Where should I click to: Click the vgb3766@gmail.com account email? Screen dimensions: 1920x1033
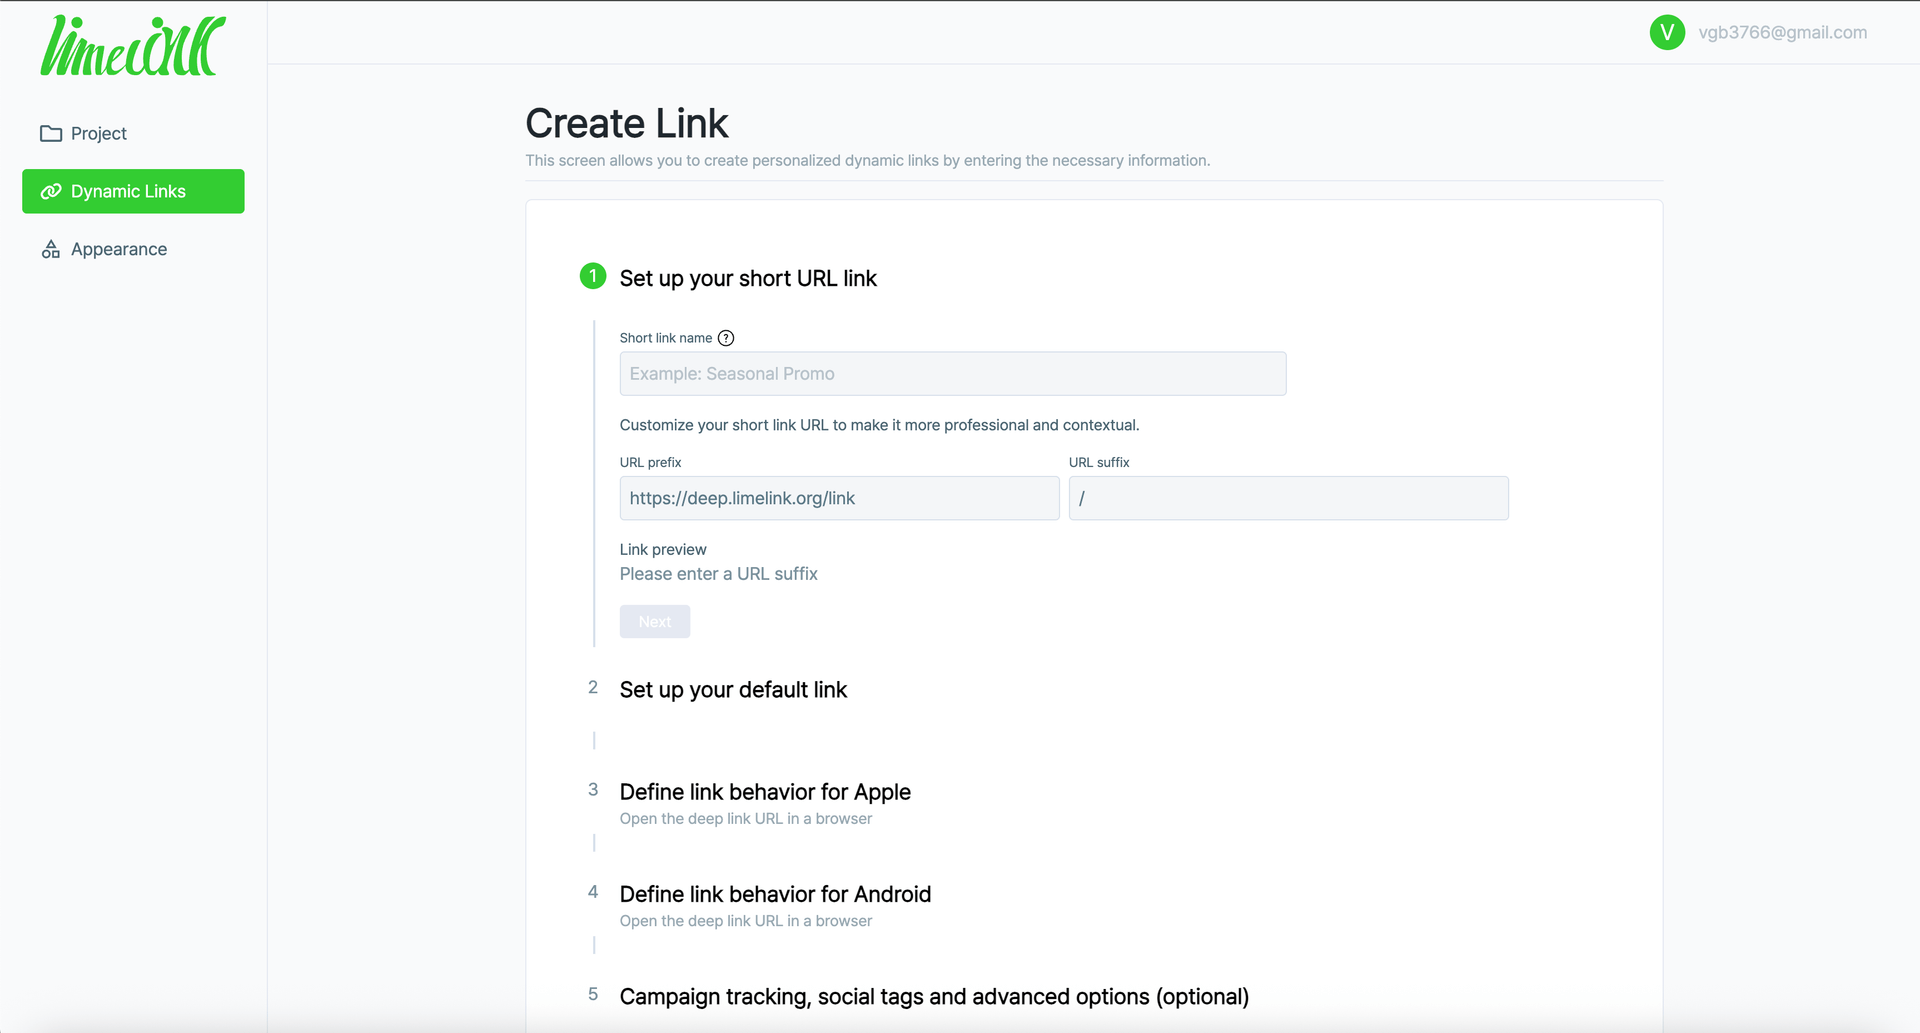(1782, 33)
